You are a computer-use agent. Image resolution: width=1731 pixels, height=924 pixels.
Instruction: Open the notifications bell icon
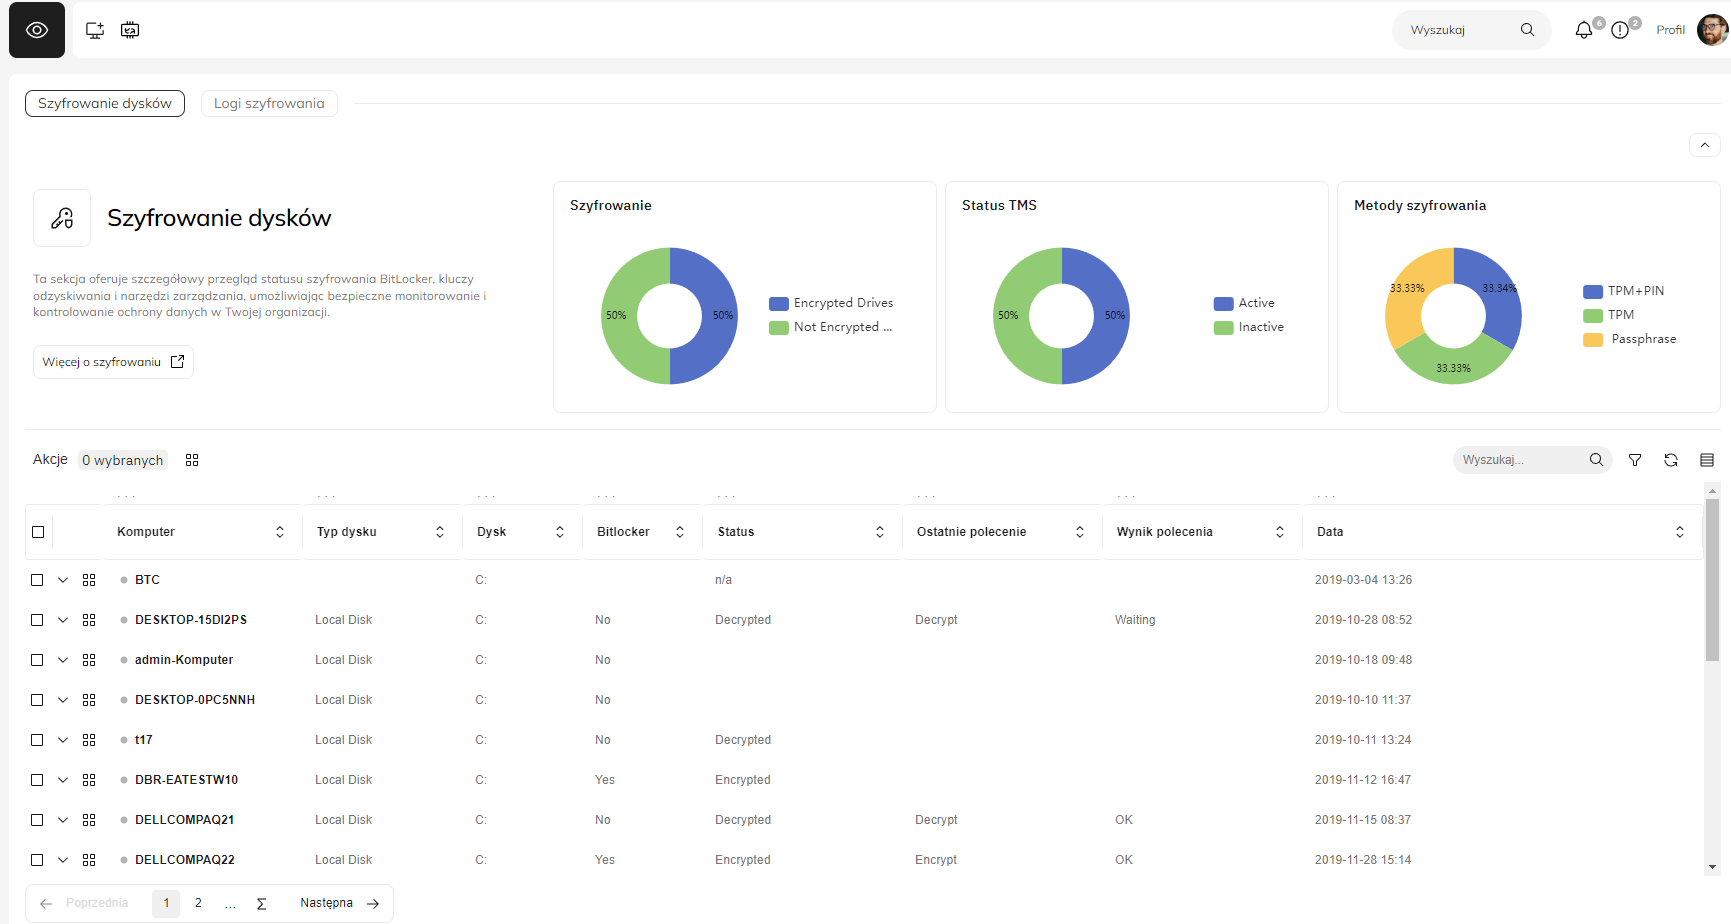[x=1583, y=30]
